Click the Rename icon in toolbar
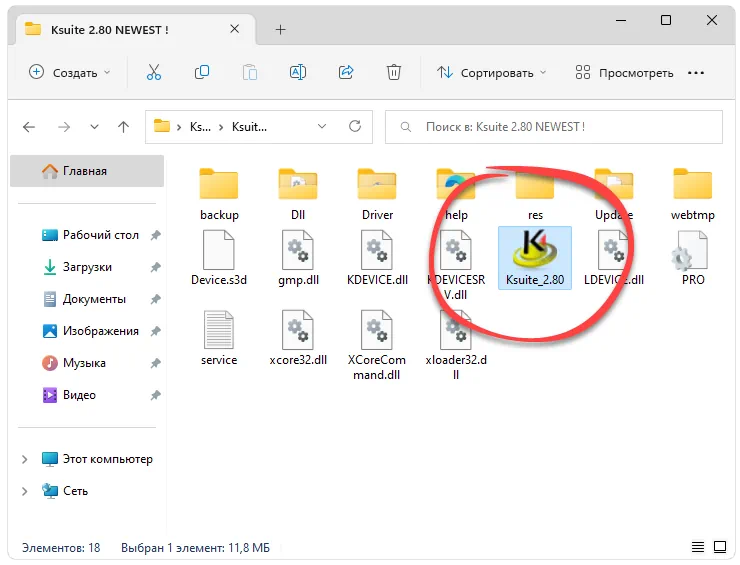740x565 pixels. (x=298, y=72)
